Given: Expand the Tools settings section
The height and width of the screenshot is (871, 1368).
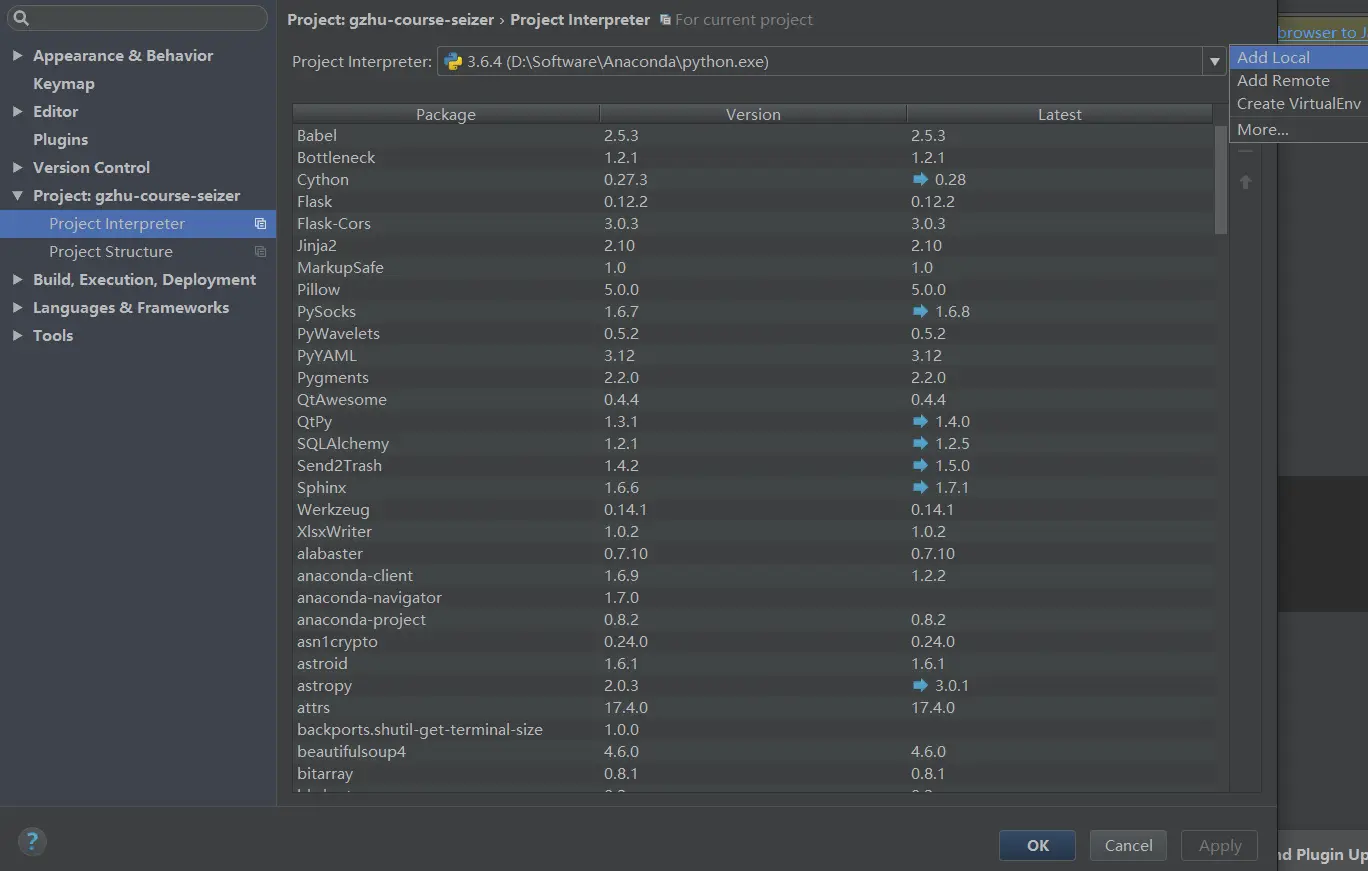Looking at the screenshot, I should click(x=17, y=336).
